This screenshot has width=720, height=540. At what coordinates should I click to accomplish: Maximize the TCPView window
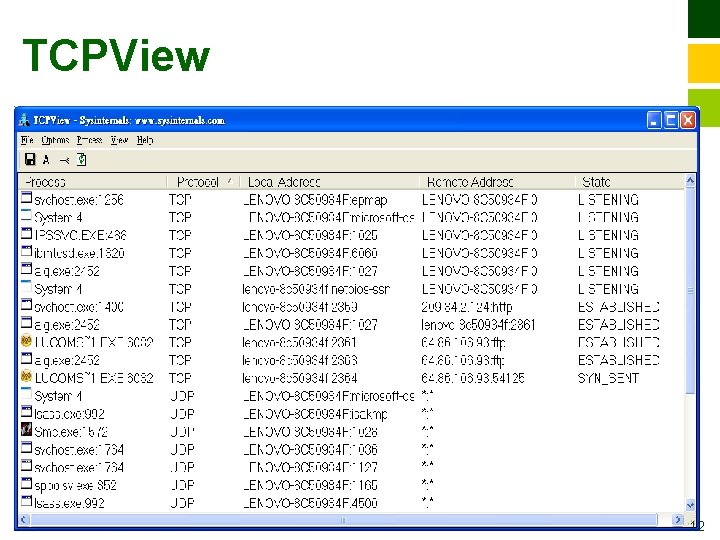[671, 120]
